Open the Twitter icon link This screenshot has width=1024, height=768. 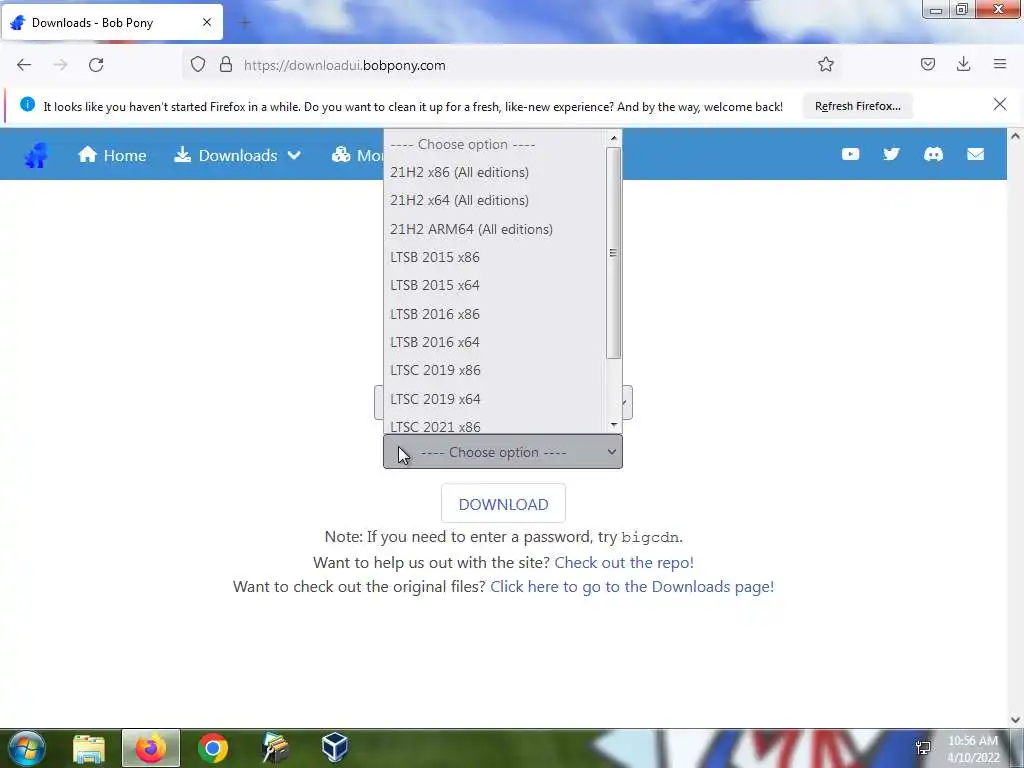pos(891,154)
